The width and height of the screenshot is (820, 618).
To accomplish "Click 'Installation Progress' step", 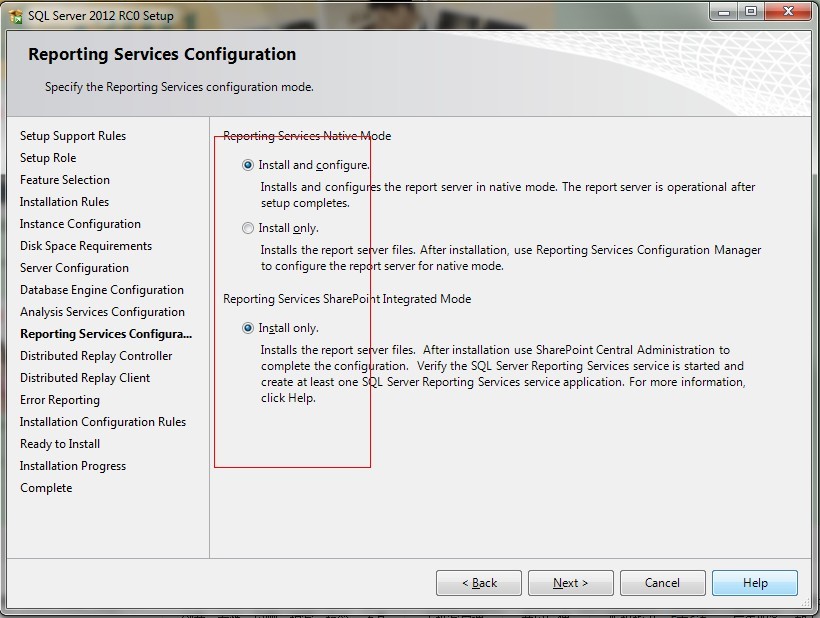I will (73, 466).
